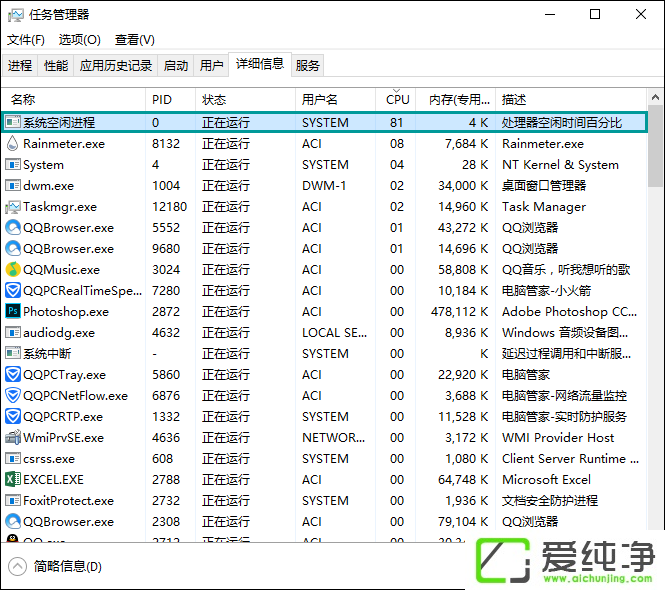Click user name DWM-1
665x590 pixels.
tap(324, 185)
